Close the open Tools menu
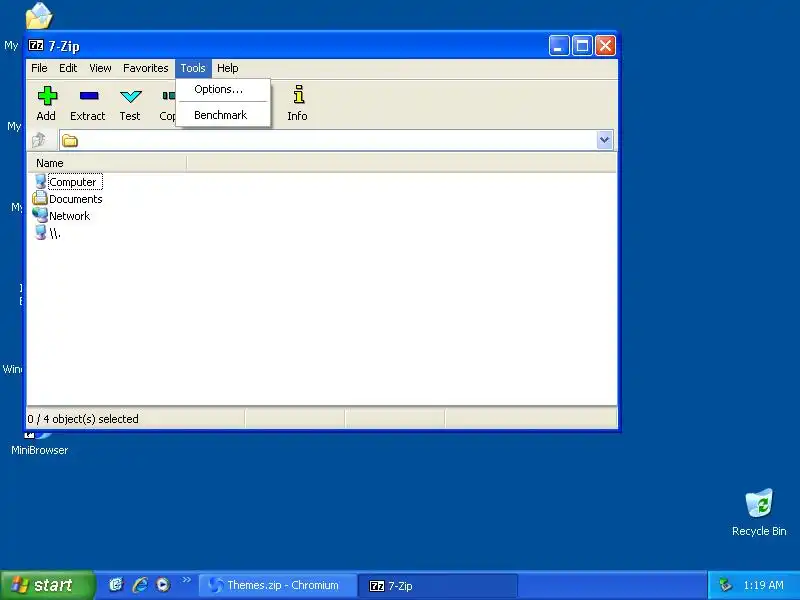800x600 pixels. (x=193, y=68)
